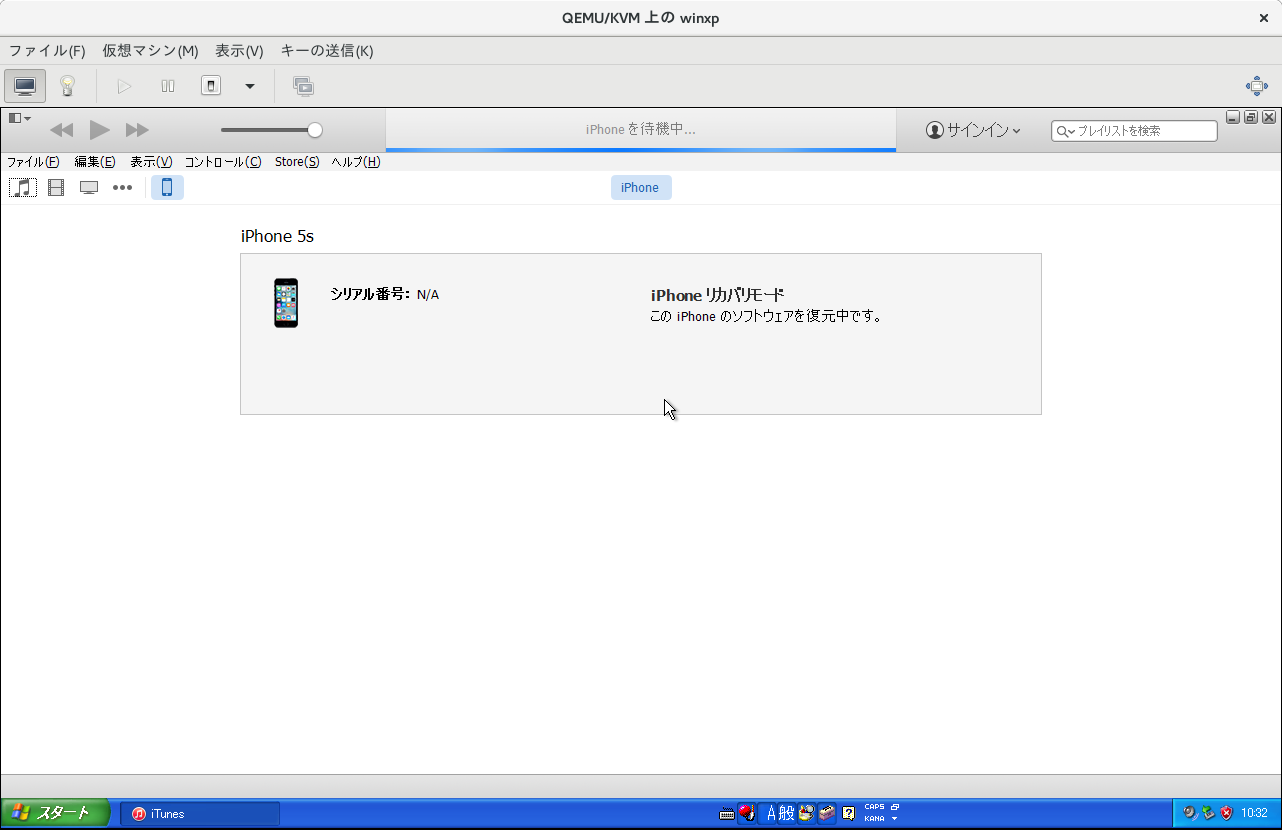The height and width of the screenshot is (830, 1282).
Task: Open the Store(S) menu
Action: [x=297, y=162]
